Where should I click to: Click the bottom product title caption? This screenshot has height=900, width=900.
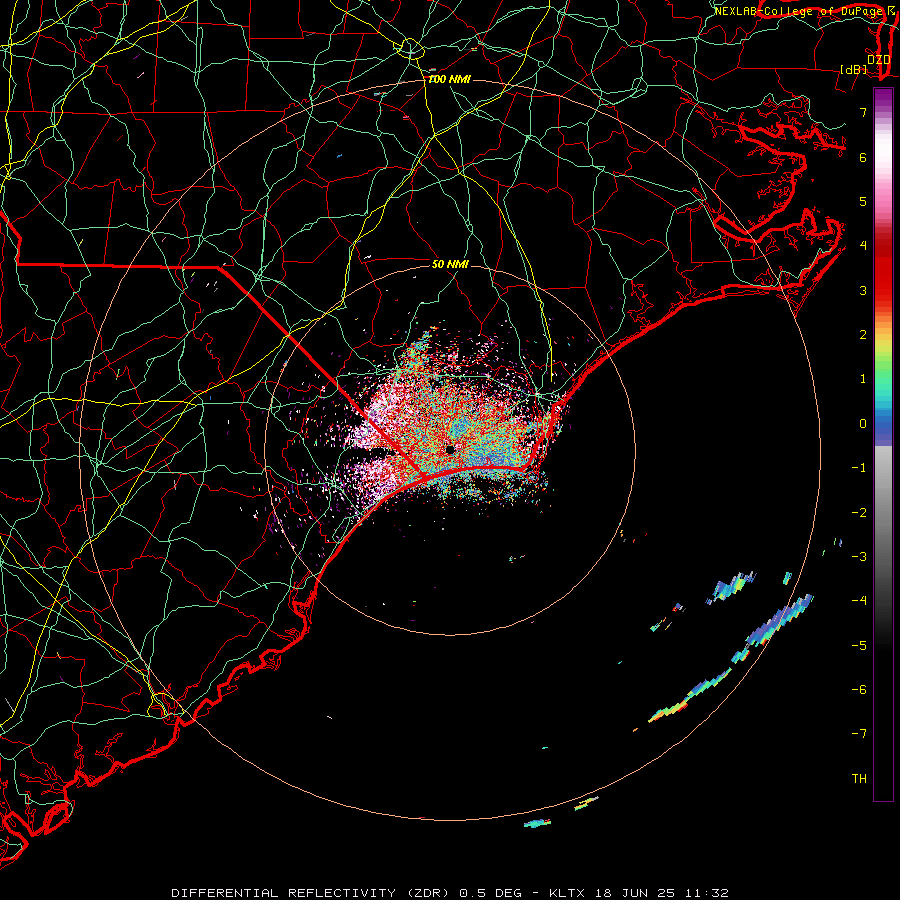pos(450,893)
